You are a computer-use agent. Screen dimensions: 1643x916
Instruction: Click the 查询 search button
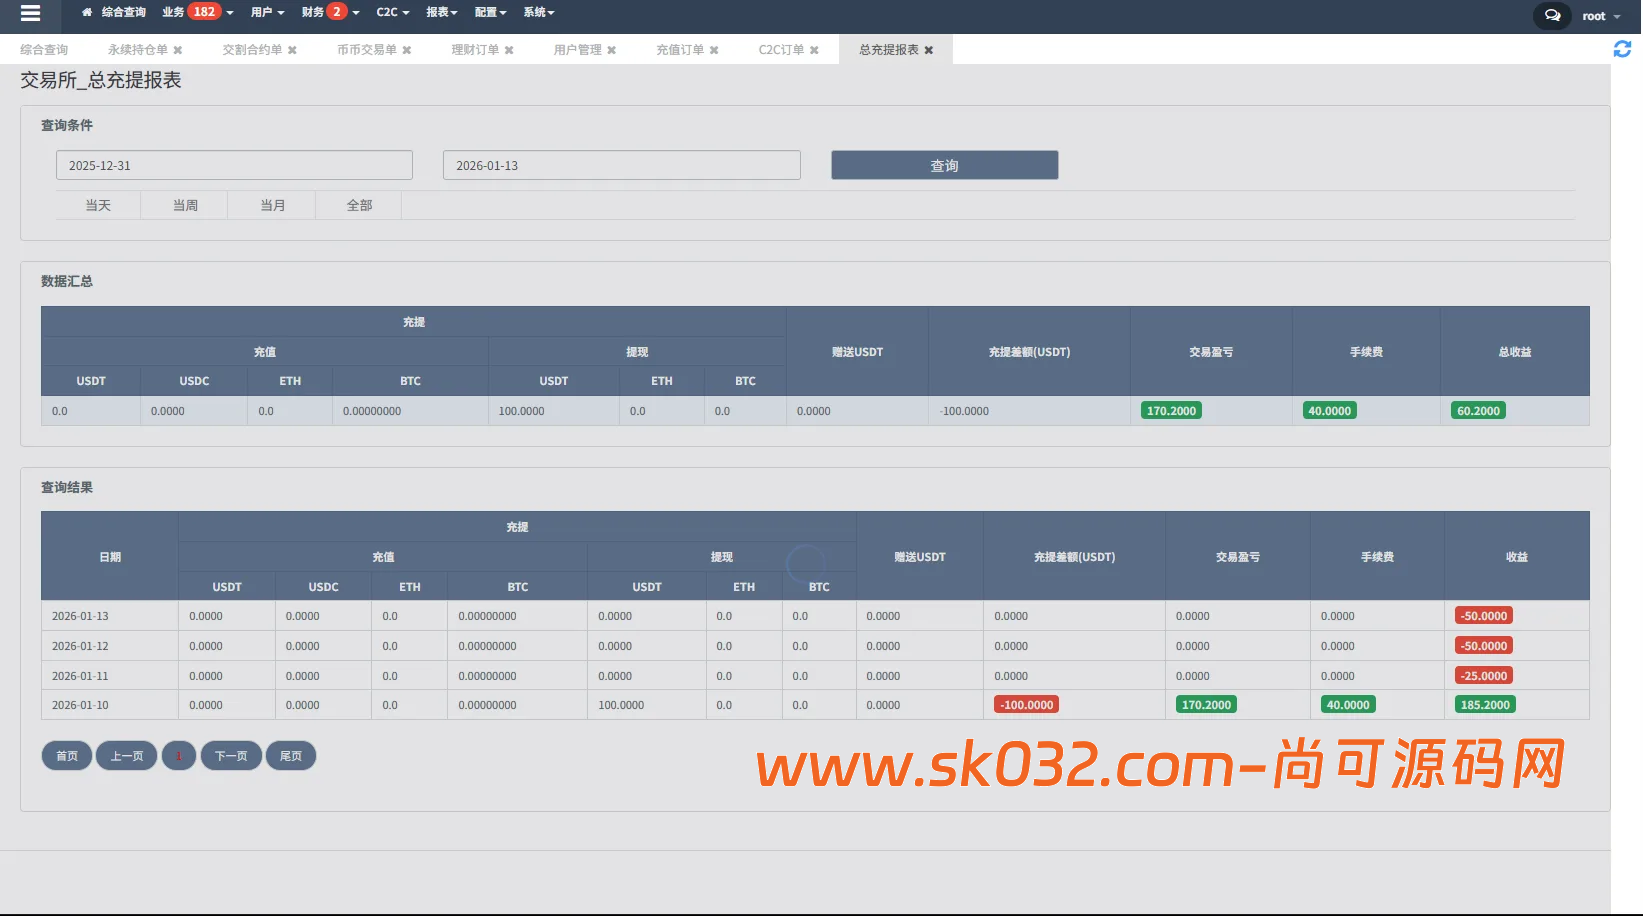click(943, 164)
